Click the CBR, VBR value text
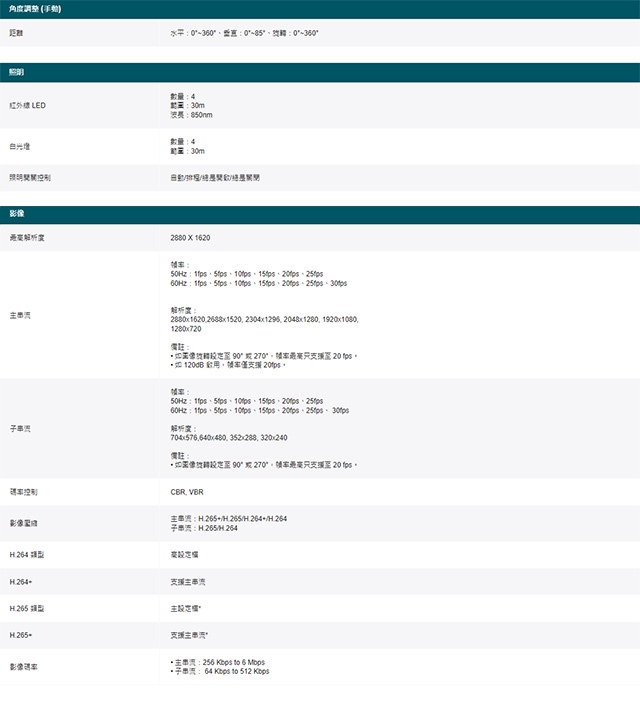Screen dimensions: 640x705 (x=187, y=492)
